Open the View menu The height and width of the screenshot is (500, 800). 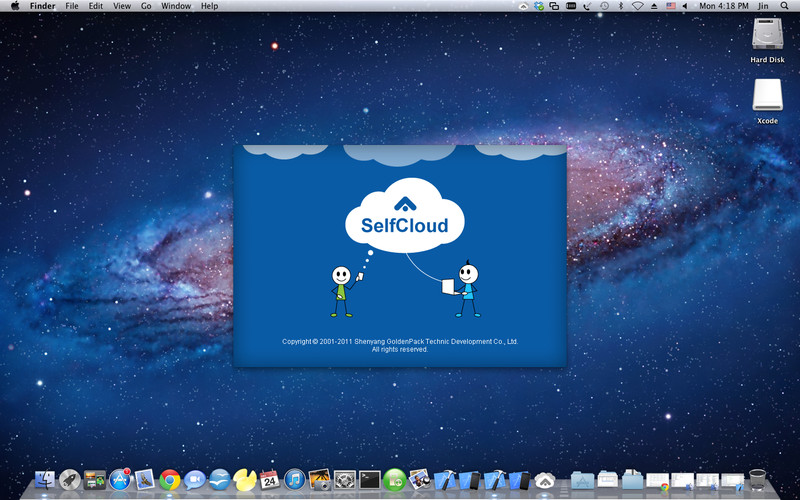pos(122,6)
